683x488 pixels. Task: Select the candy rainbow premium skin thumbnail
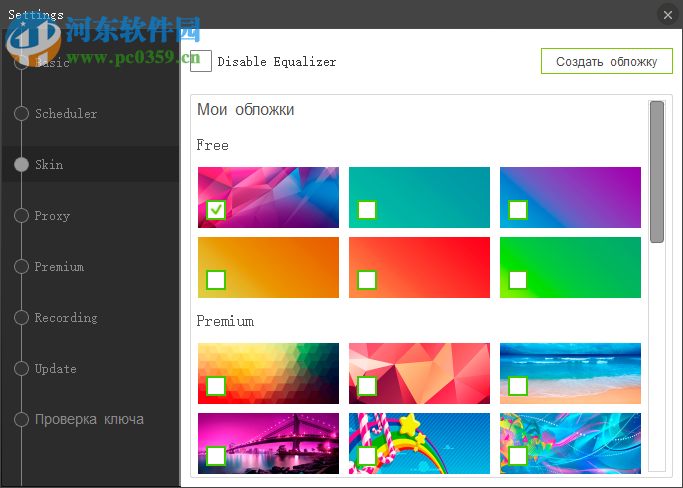(419, 444)
